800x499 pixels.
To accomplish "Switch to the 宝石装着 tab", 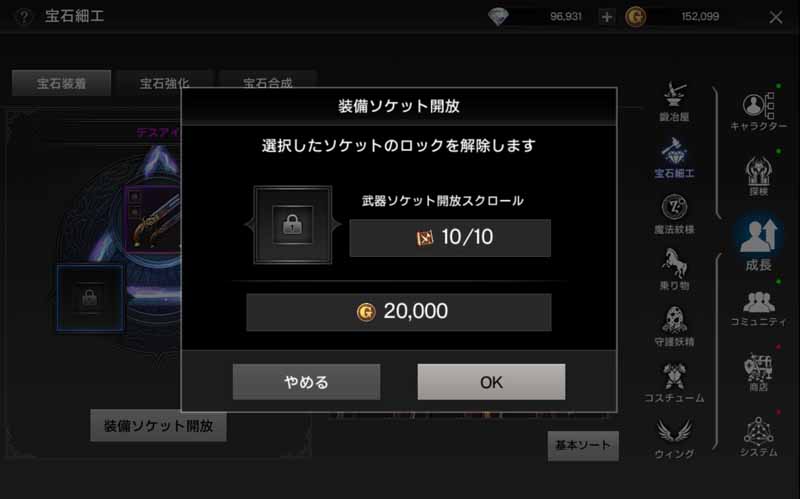I will 61,83.
